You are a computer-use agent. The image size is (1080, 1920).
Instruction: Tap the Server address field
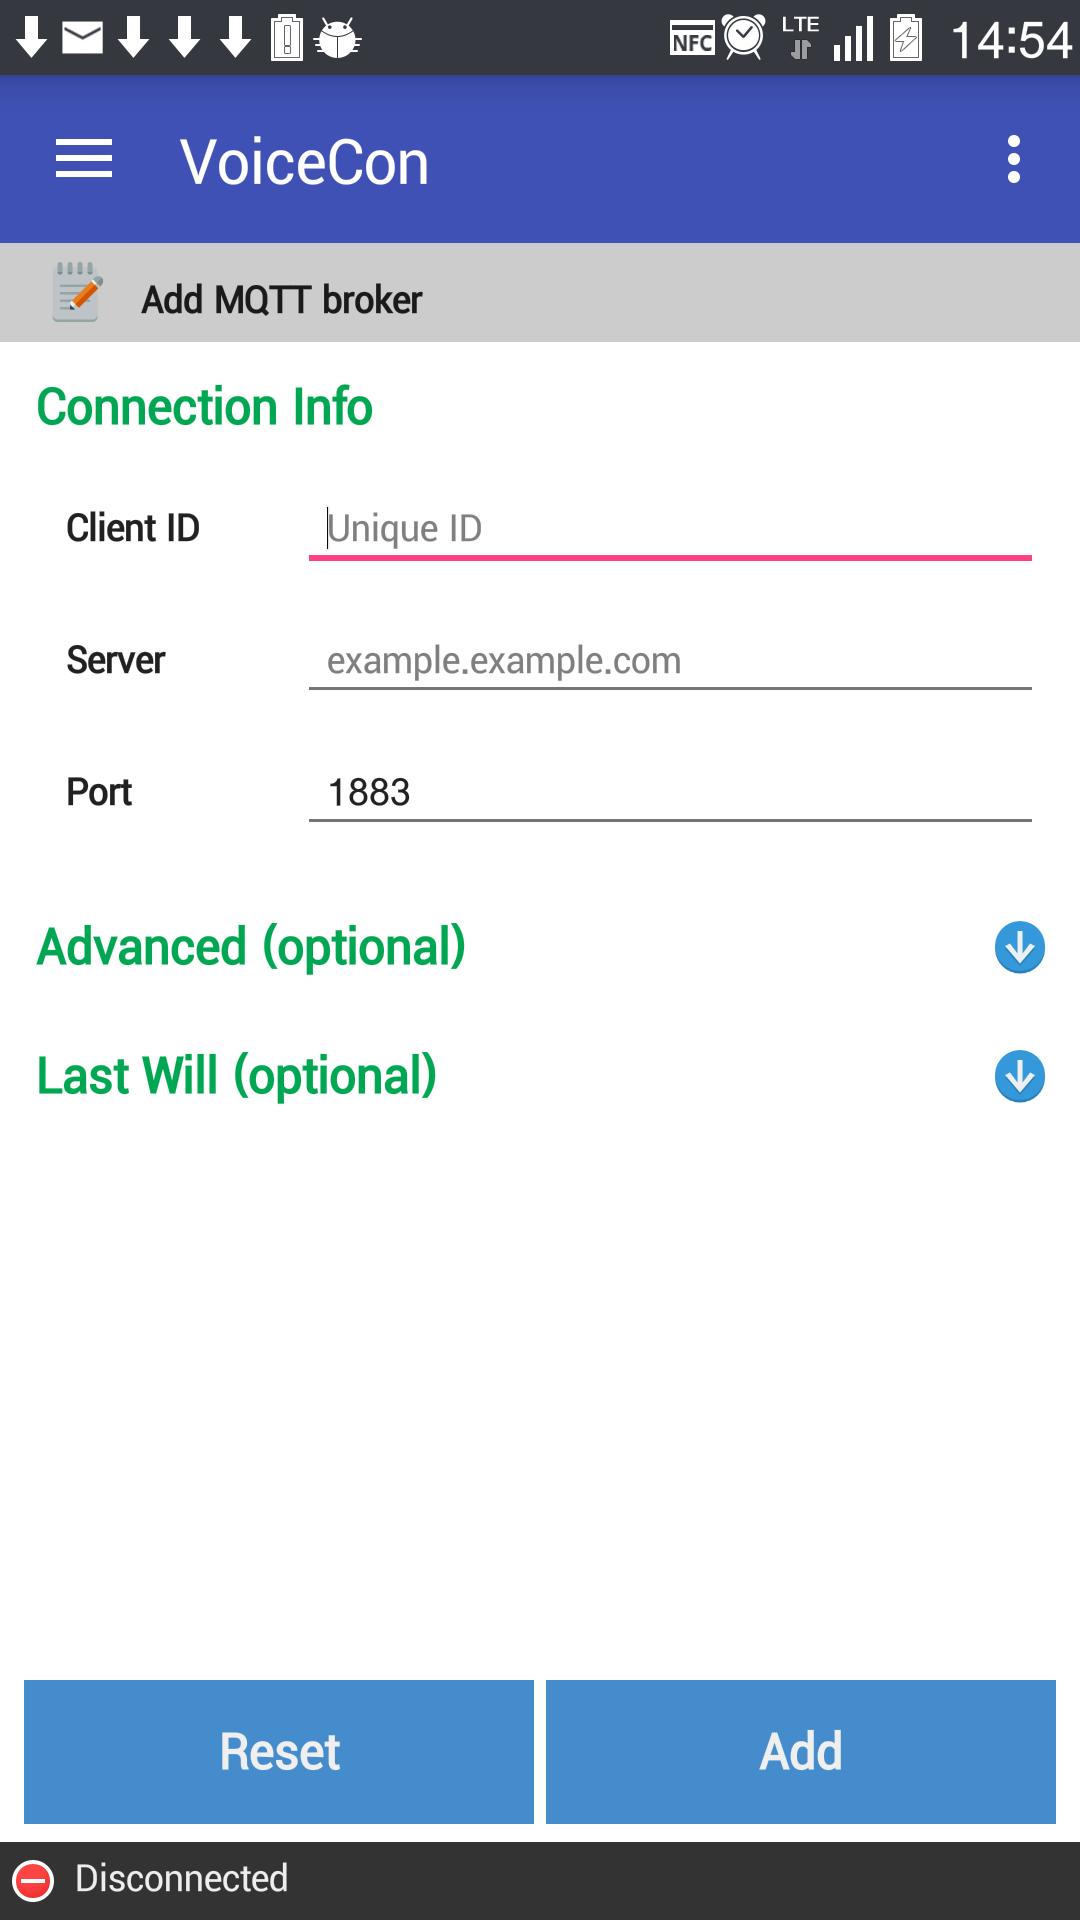pos(670,660)
